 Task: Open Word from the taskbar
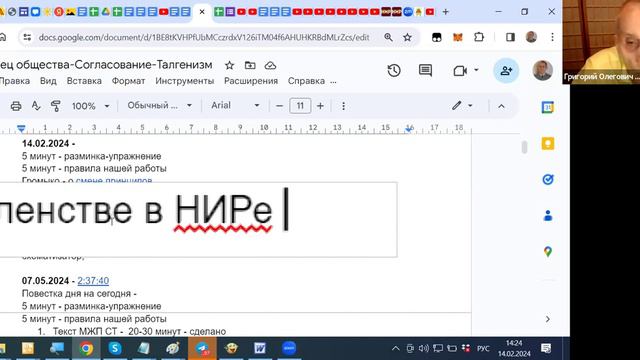point(260,348)
